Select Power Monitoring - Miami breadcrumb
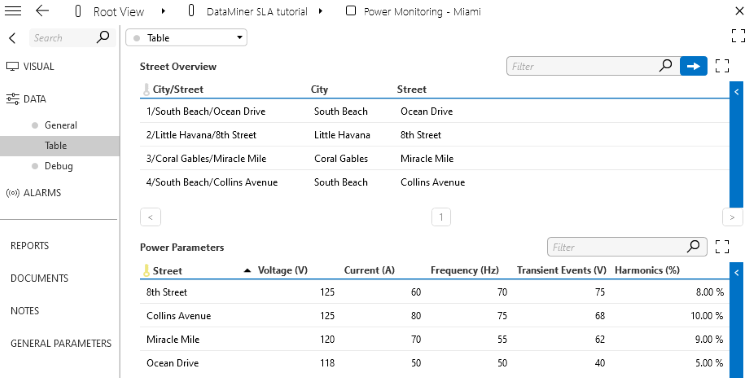 [422, 11]
